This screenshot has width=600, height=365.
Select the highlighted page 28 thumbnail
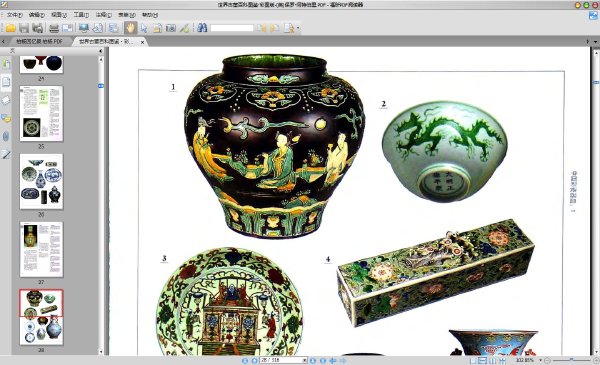(41, 317)
